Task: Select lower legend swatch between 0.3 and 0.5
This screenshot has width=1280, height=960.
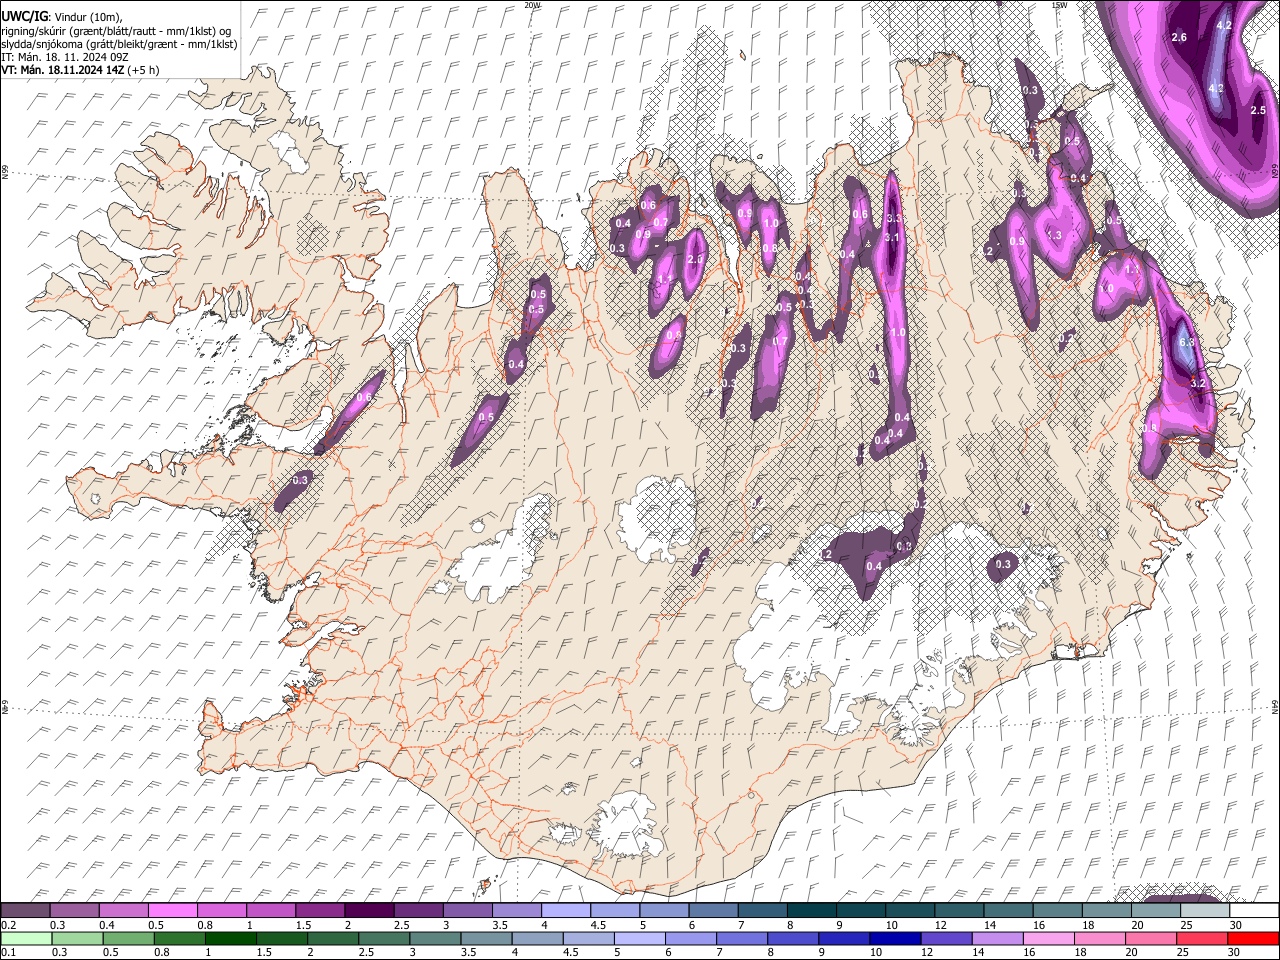Action: click(78, 938)
